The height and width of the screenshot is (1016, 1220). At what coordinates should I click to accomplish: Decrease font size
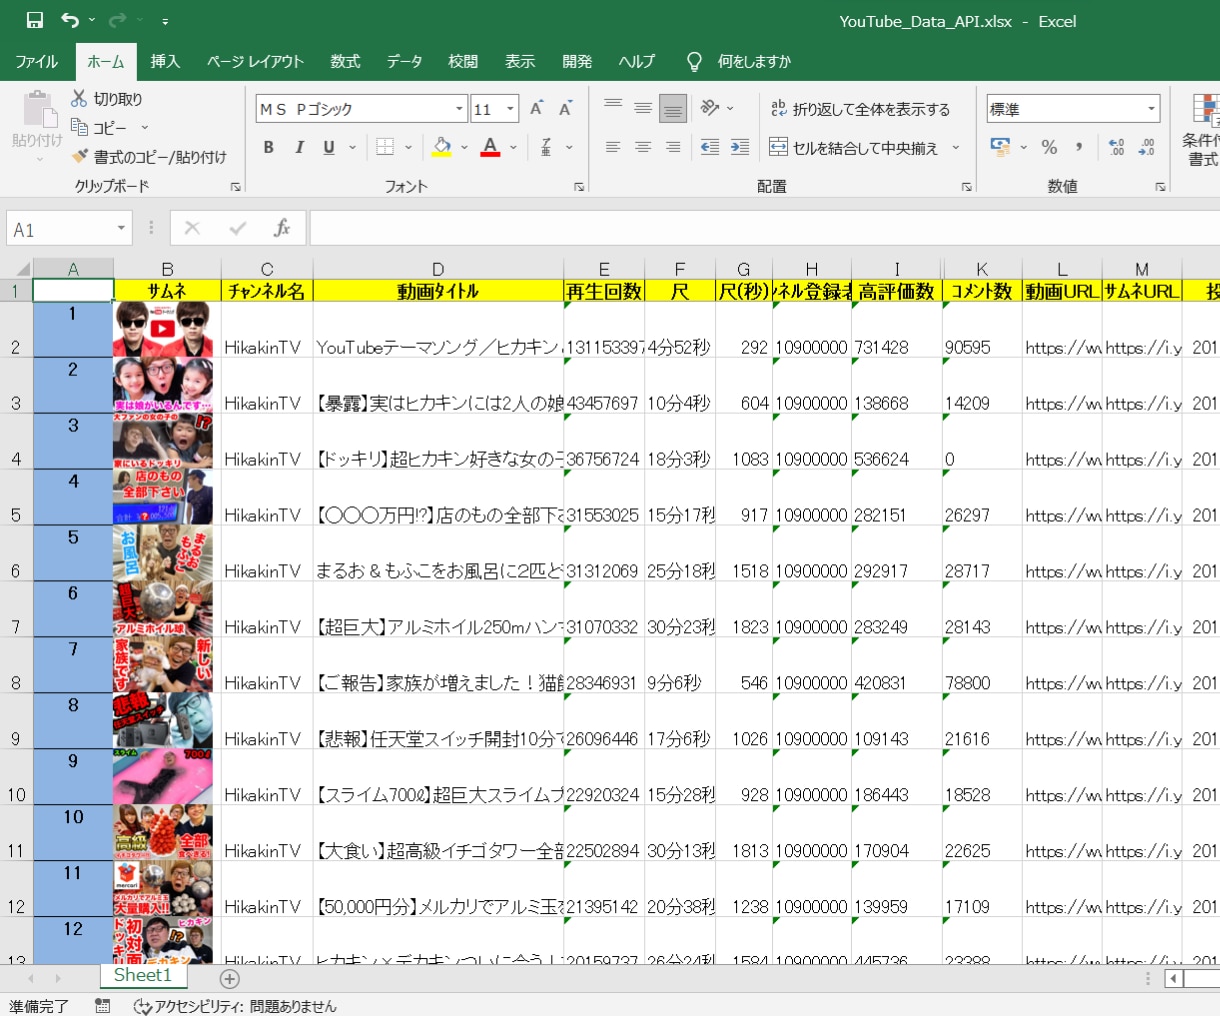[x=565, y=109]
